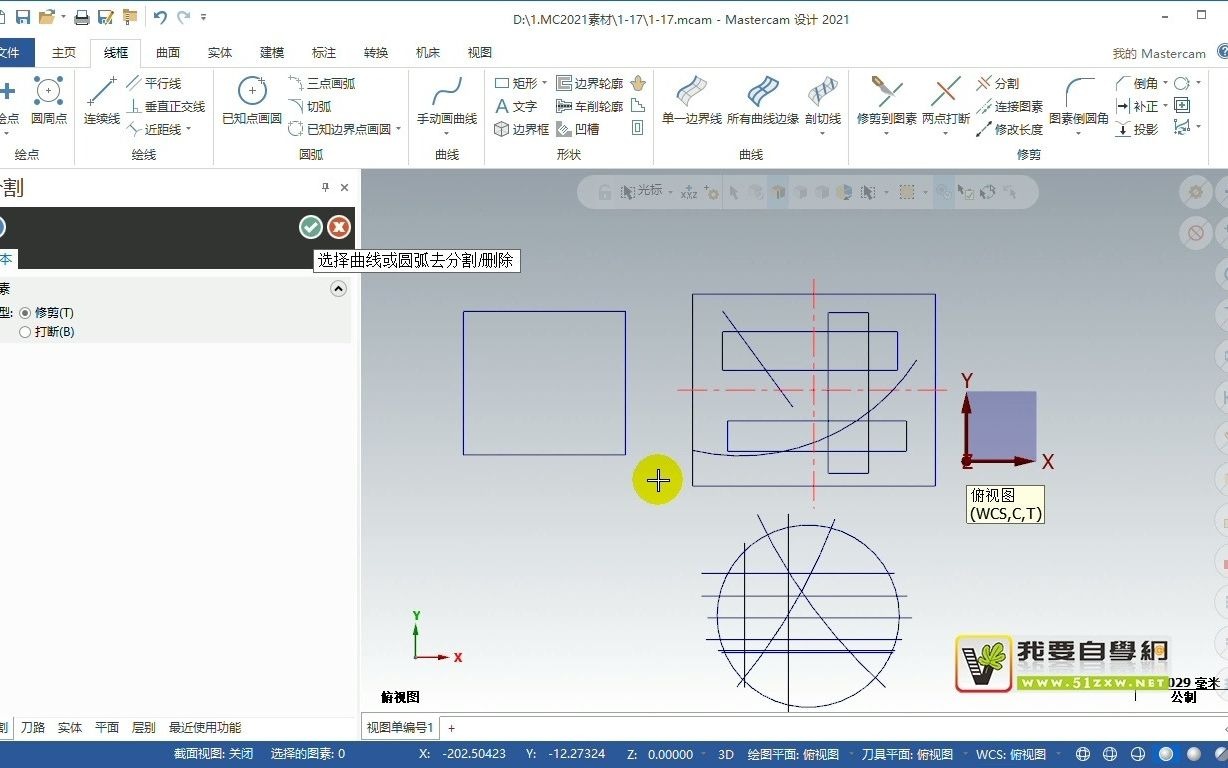The image size is (1228, 768).
Task: Choose the 切弧 tangent arc tool
Action: coord(310,106)
